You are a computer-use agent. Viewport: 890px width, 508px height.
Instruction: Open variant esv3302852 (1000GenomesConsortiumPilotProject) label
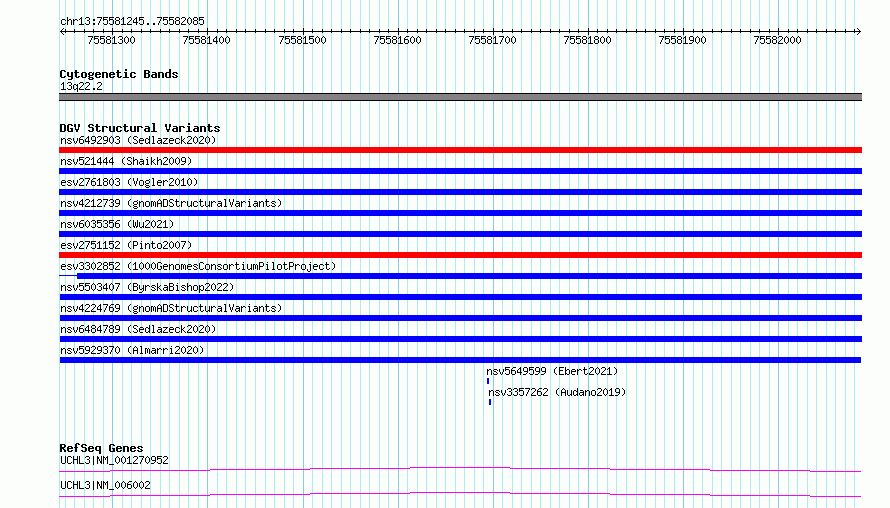(x=198, y=266)
